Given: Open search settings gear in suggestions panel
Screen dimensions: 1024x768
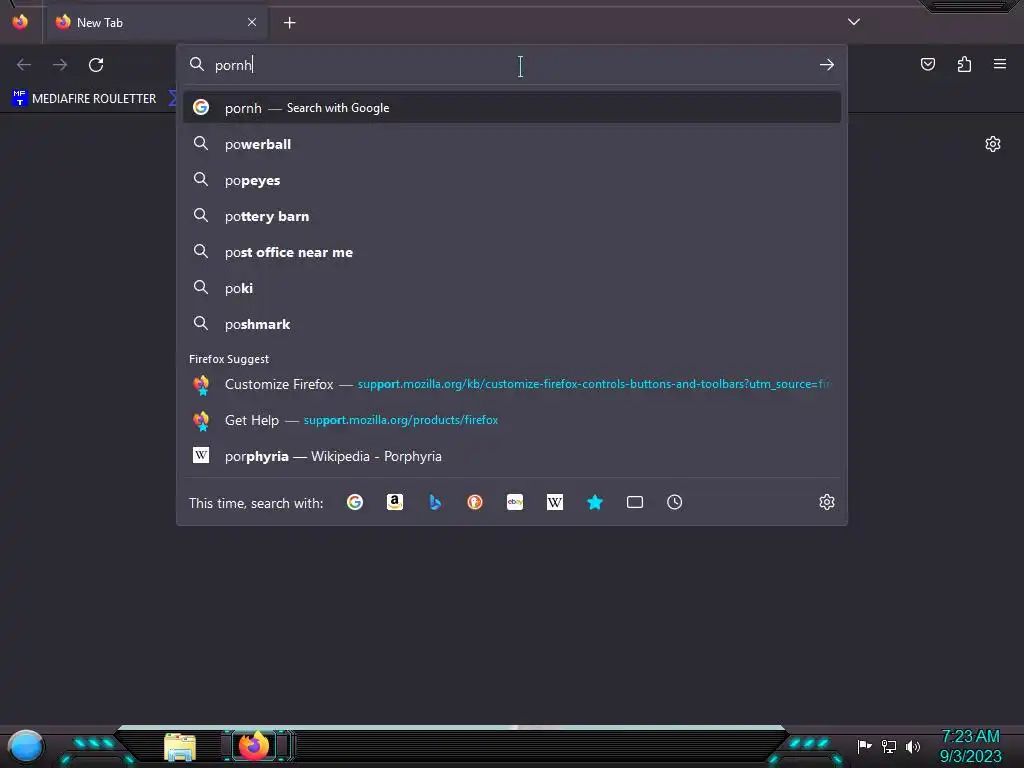Looking at the screenshot, I should 827,502.
